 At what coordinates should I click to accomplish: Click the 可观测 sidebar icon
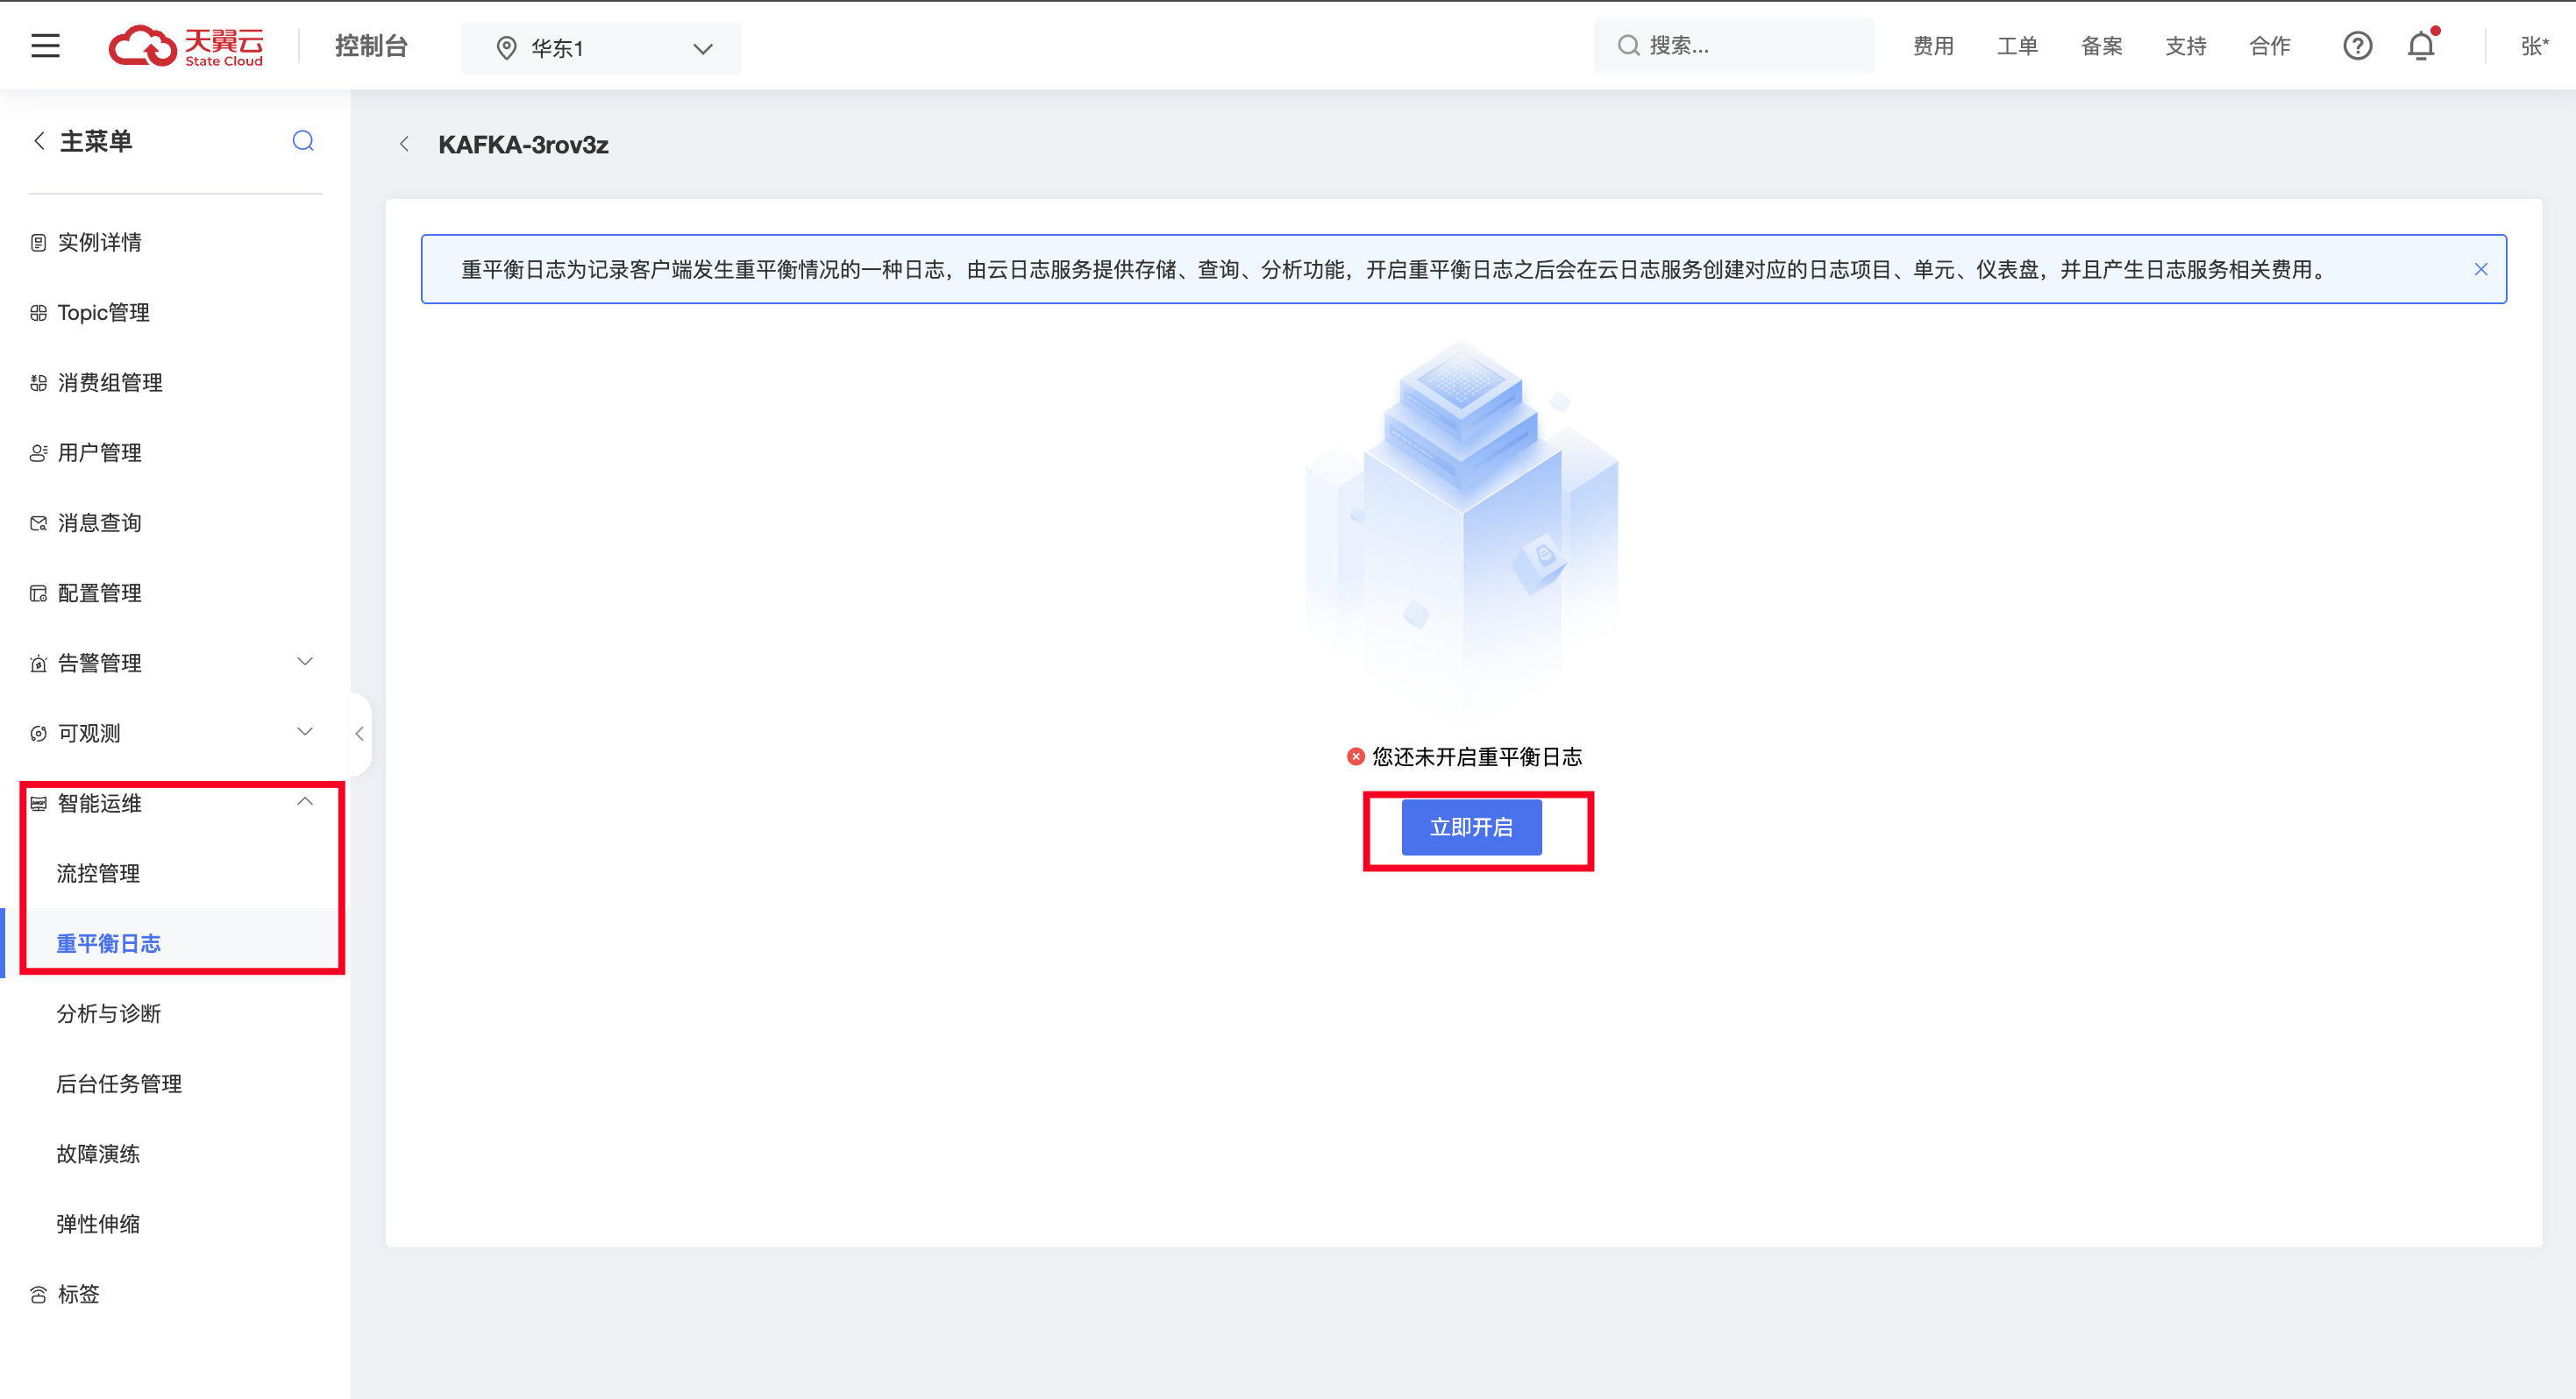point(38,733)
